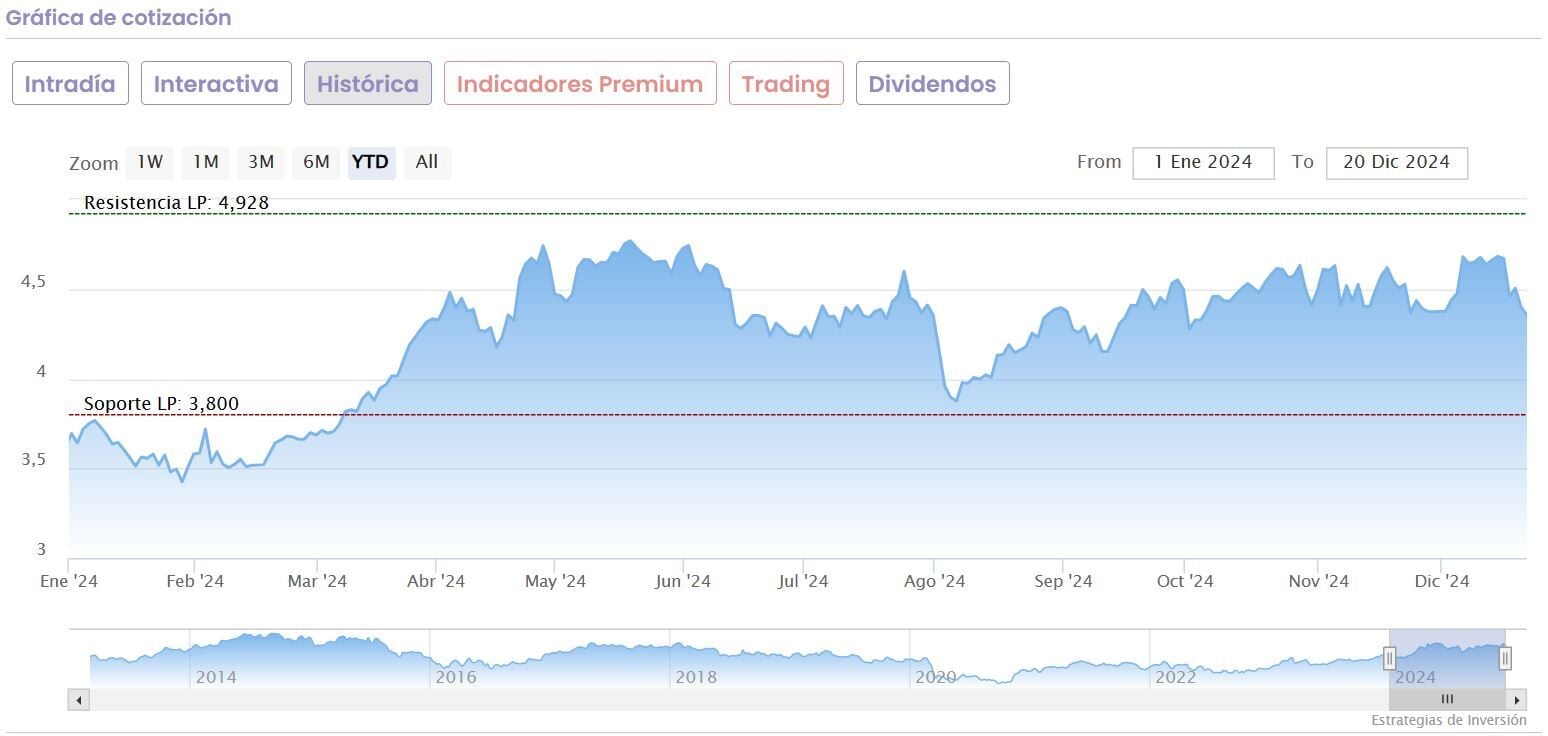
Task: Open the Intradía chart tab
Action: click(70, 84)
